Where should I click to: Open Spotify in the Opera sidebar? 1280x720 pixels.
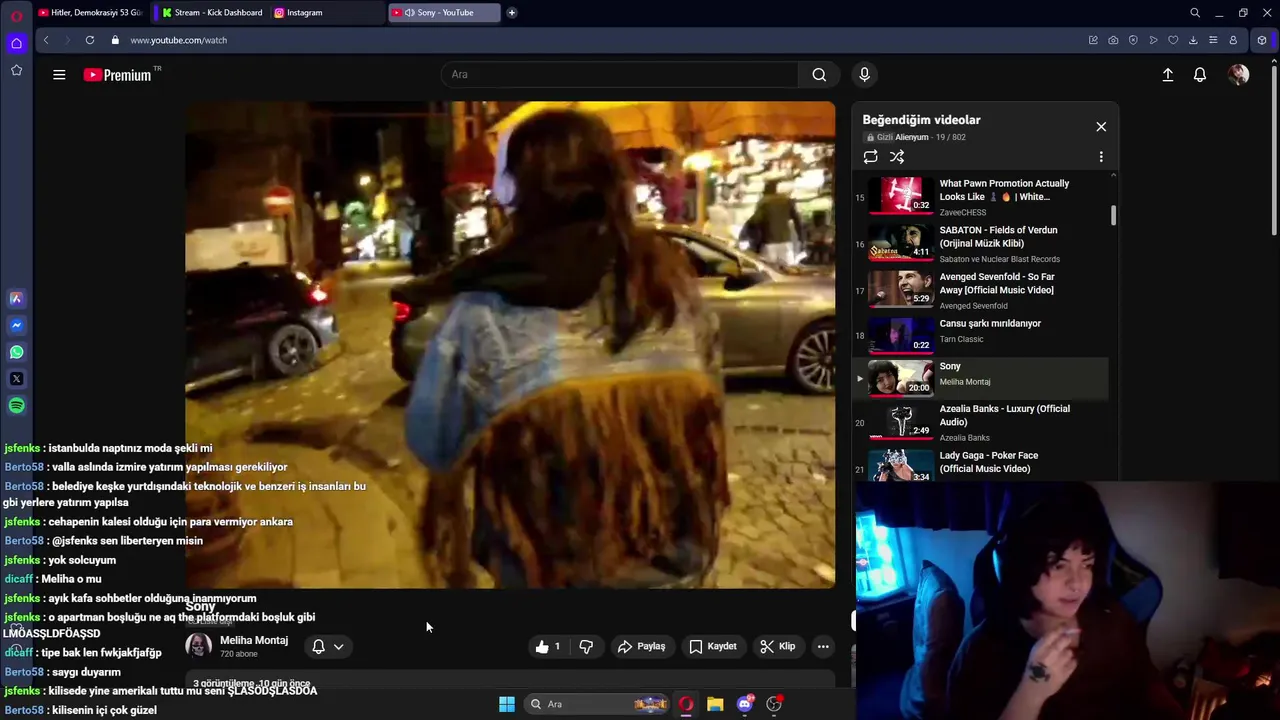pos(16,406)
